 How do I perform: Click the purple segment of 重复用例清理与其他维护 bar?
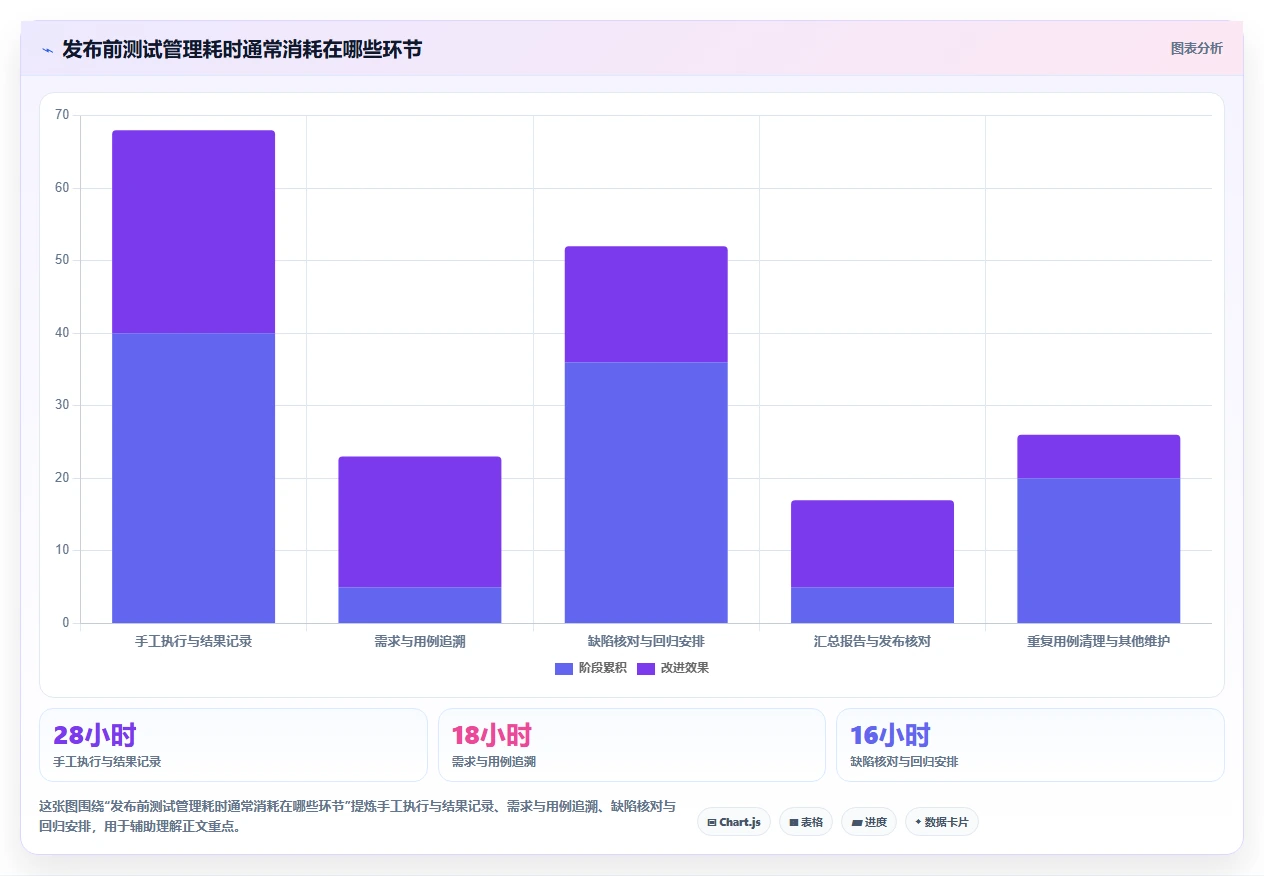point(1099,457)
